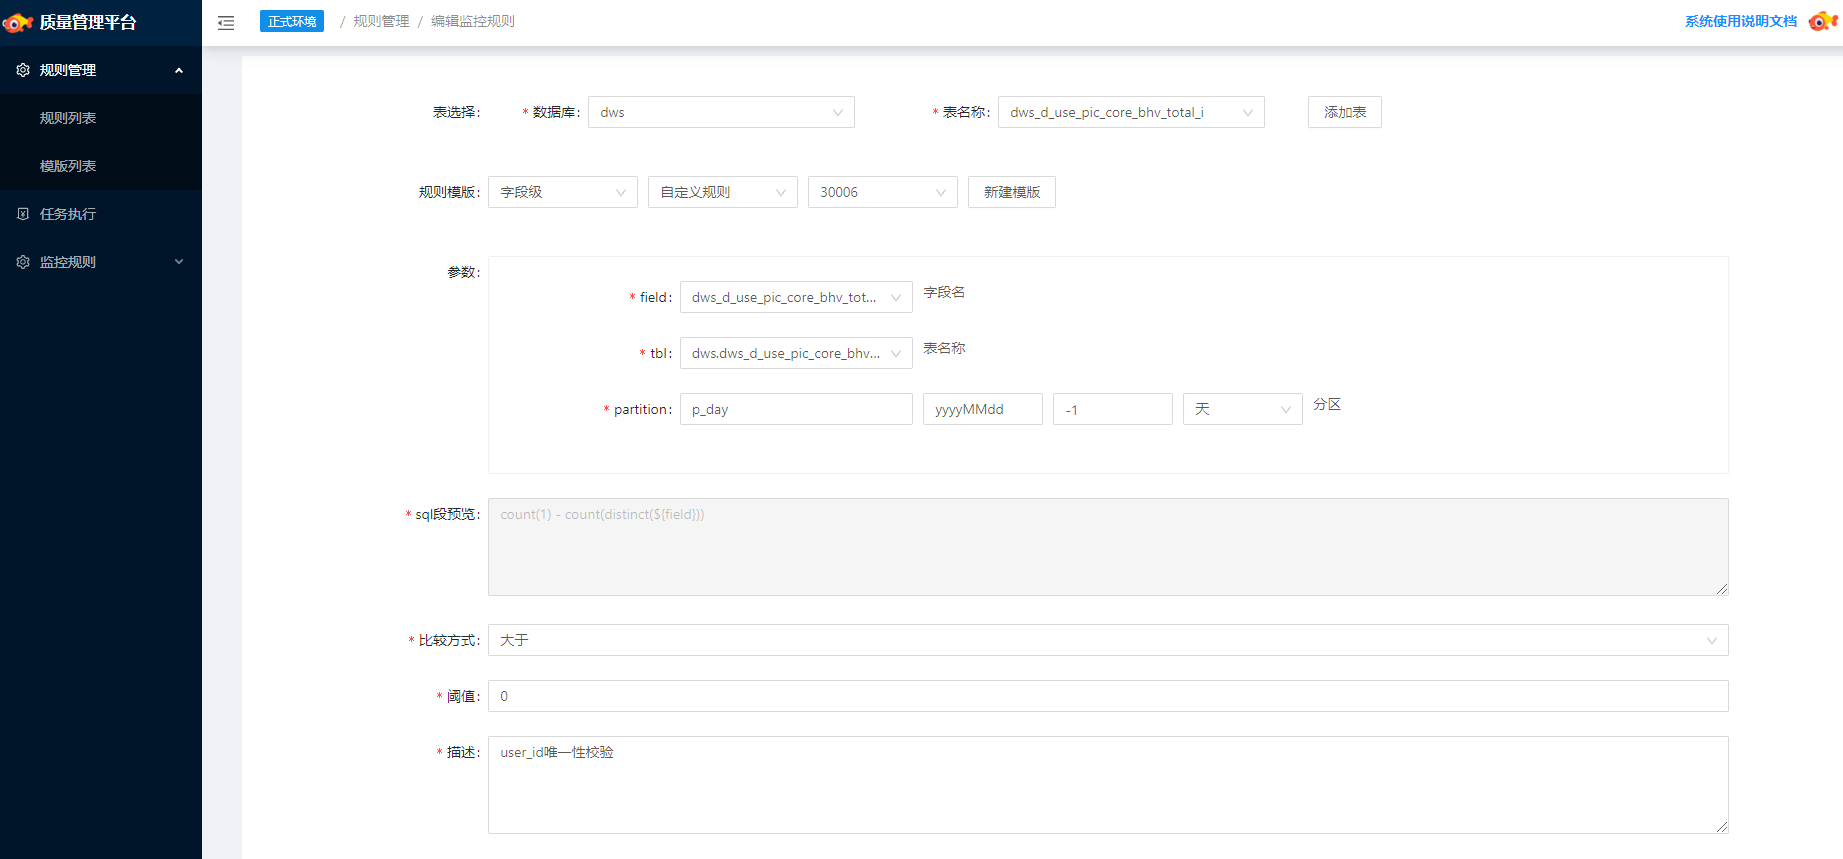This screenshot has height=859, width=1843.
Task: Click the avatar icon at top right
Action: [x=1823, y=20]
